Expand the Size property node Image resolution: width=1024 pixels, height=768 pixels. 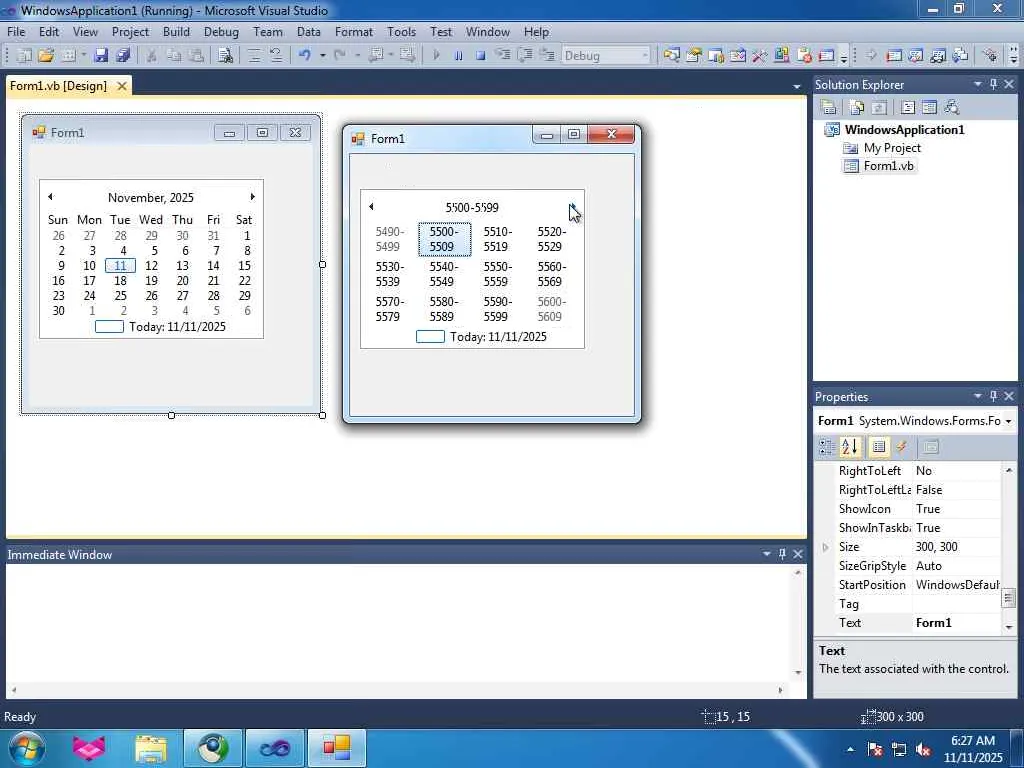825,547
